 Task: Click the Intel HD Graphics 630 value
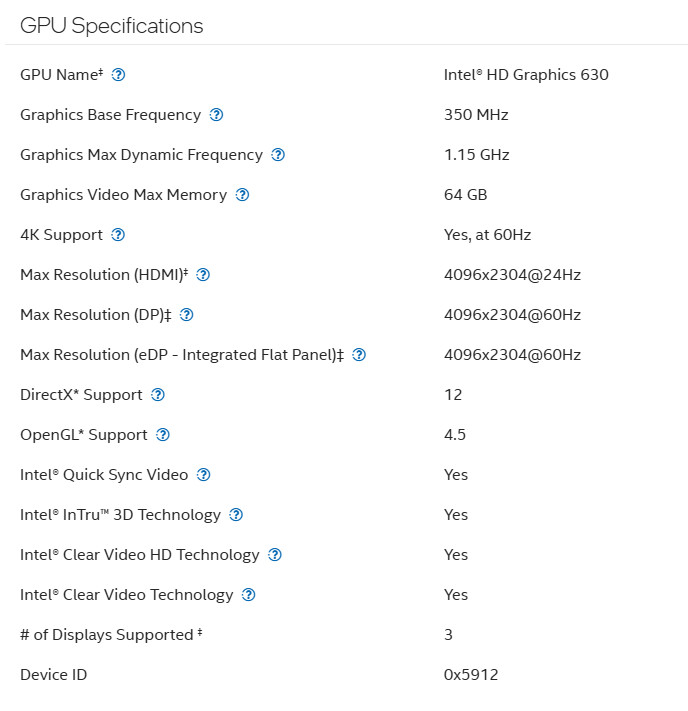point(526,75)
